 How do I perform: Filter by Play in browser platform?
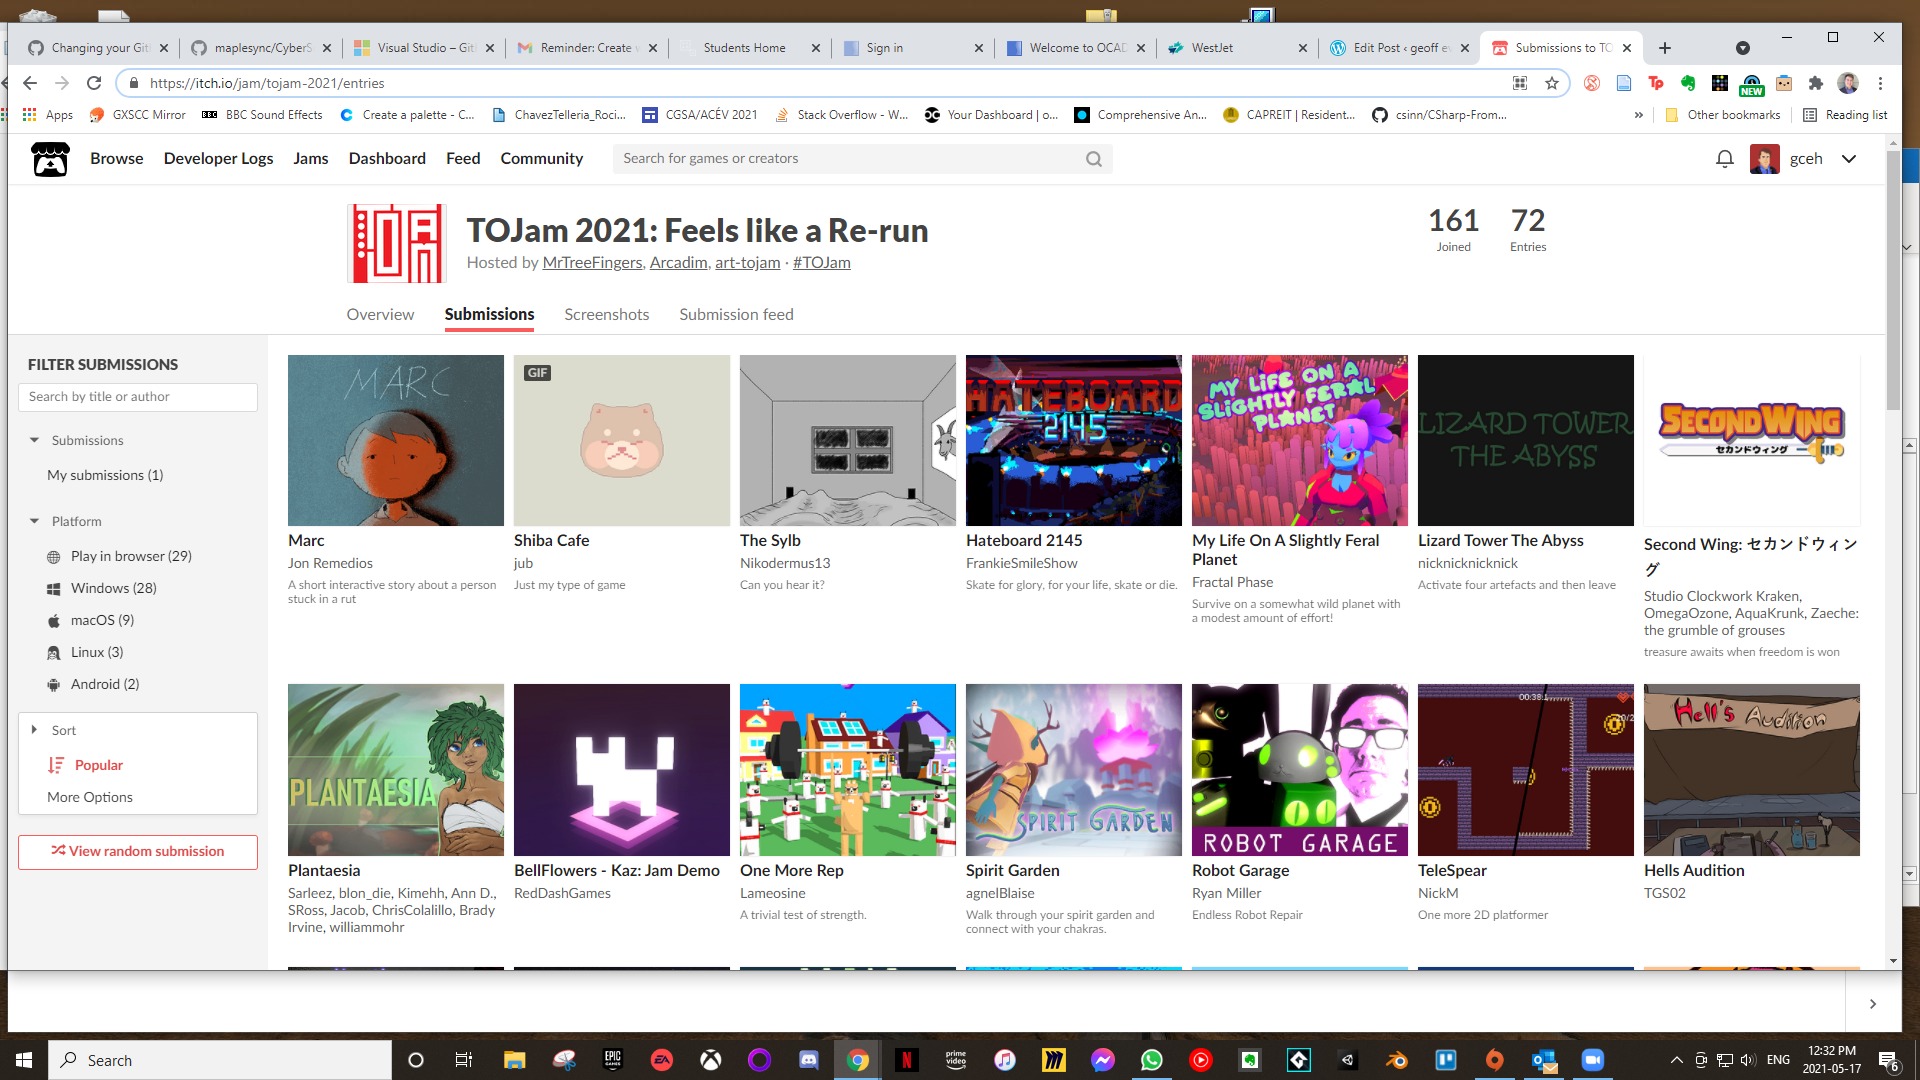130,556
